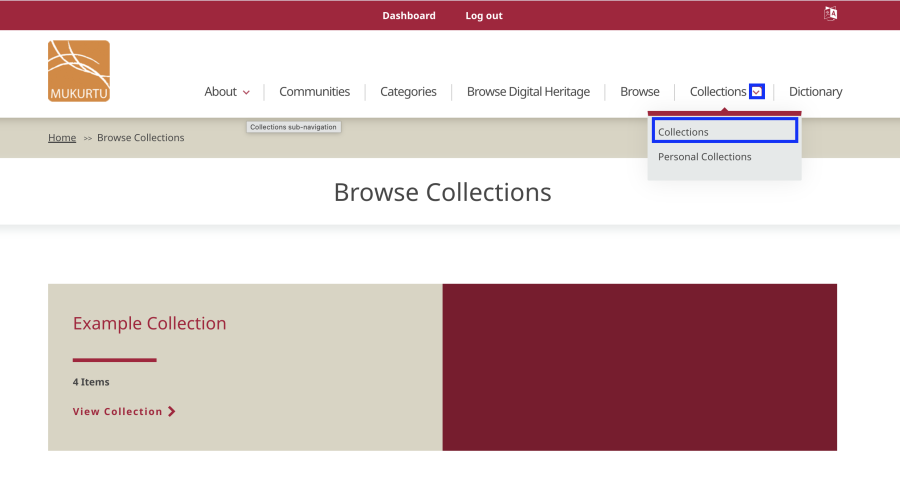Click the arrow beside View Collection

pos(172,412)
